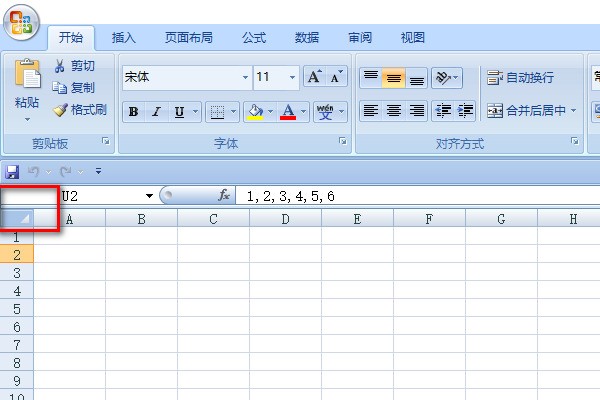This screenshot has height=400, width=600.
Task: Open alignment 对齐方式 dialog launcher
Action: 575,142
